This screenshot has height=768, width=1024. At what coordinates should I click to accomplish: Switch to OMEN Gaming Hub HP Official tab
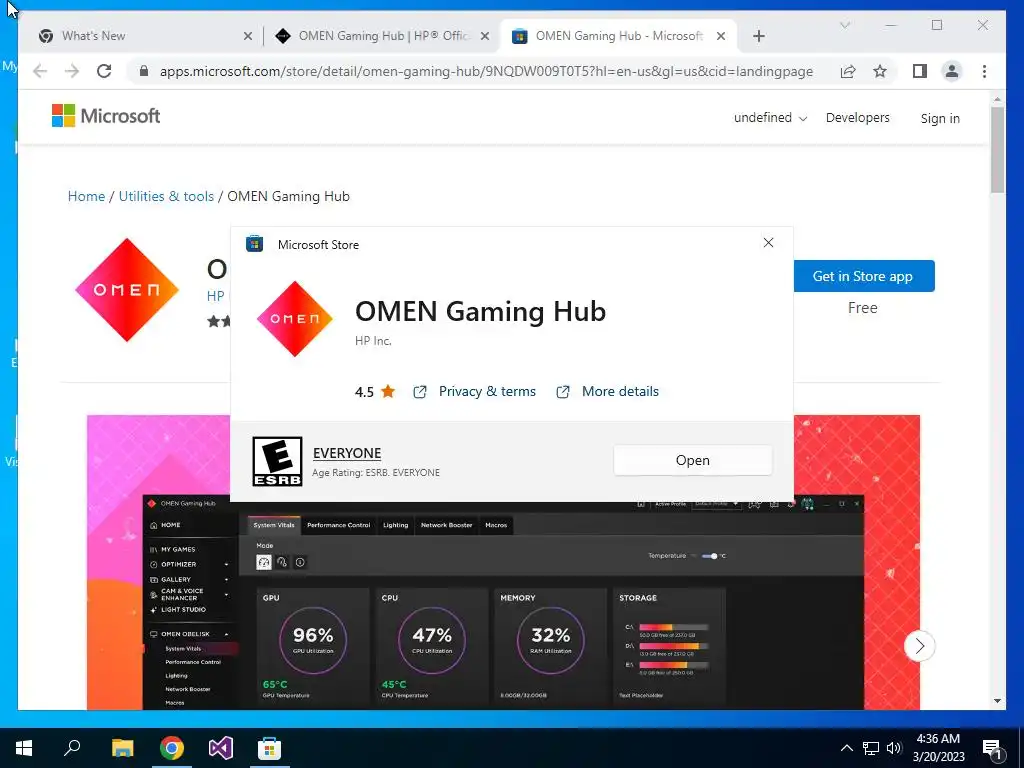coord(382,36)
